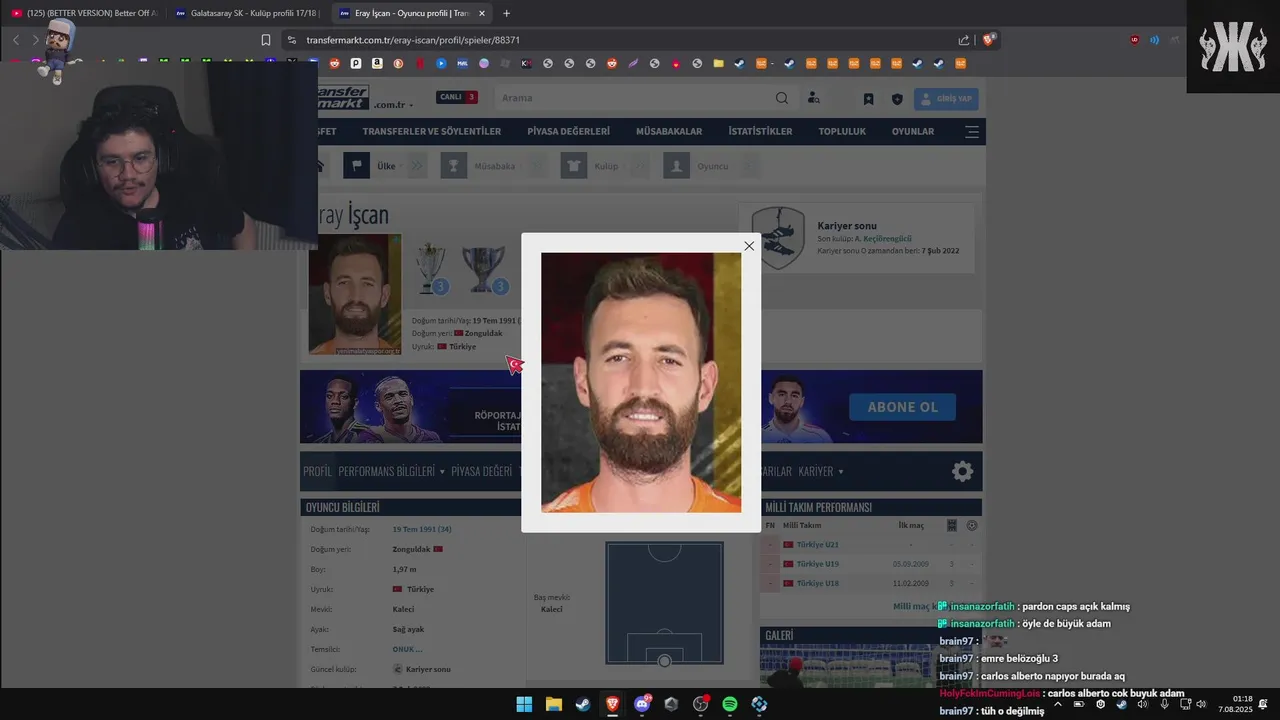Click the Kariyer sonu current club text

(428, 669)
